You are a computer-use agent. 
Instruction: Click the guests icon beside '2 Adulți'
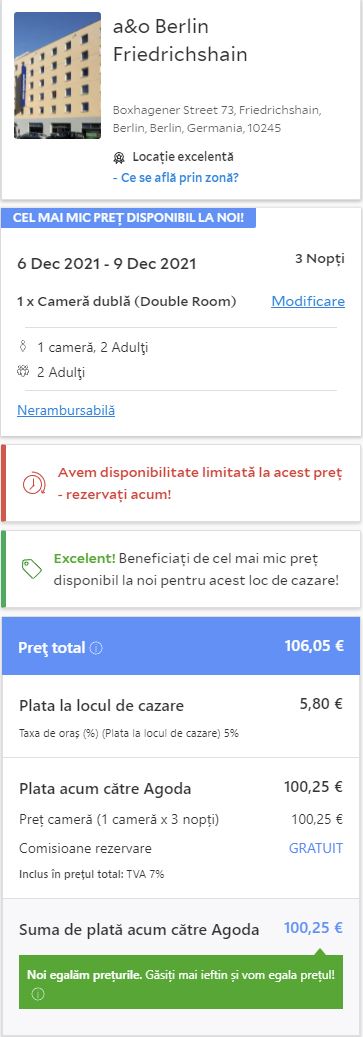pyautogui.click(x=23, y=372)
